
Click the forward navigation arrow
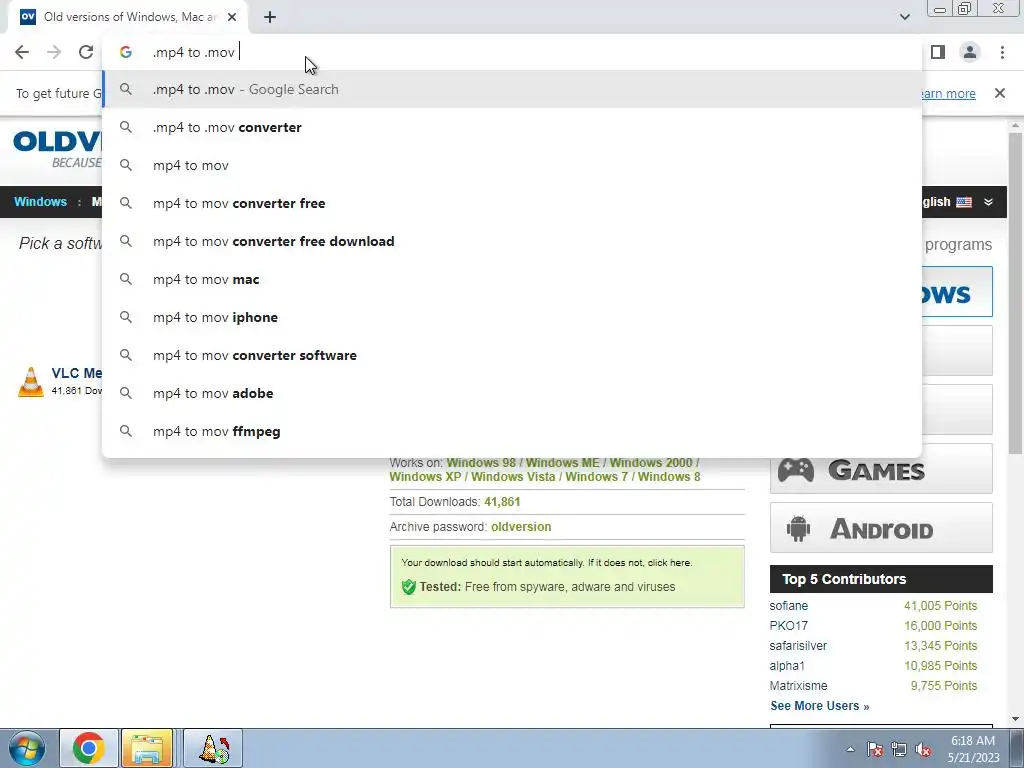pyautogui.click(x=54, y=52)
